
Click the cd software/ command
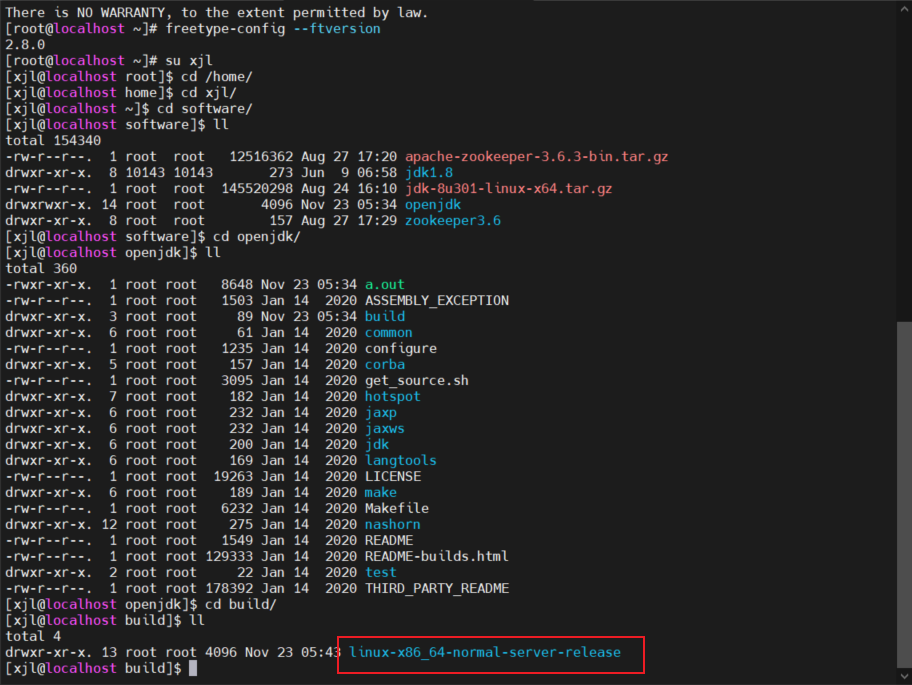click(205, 109)
